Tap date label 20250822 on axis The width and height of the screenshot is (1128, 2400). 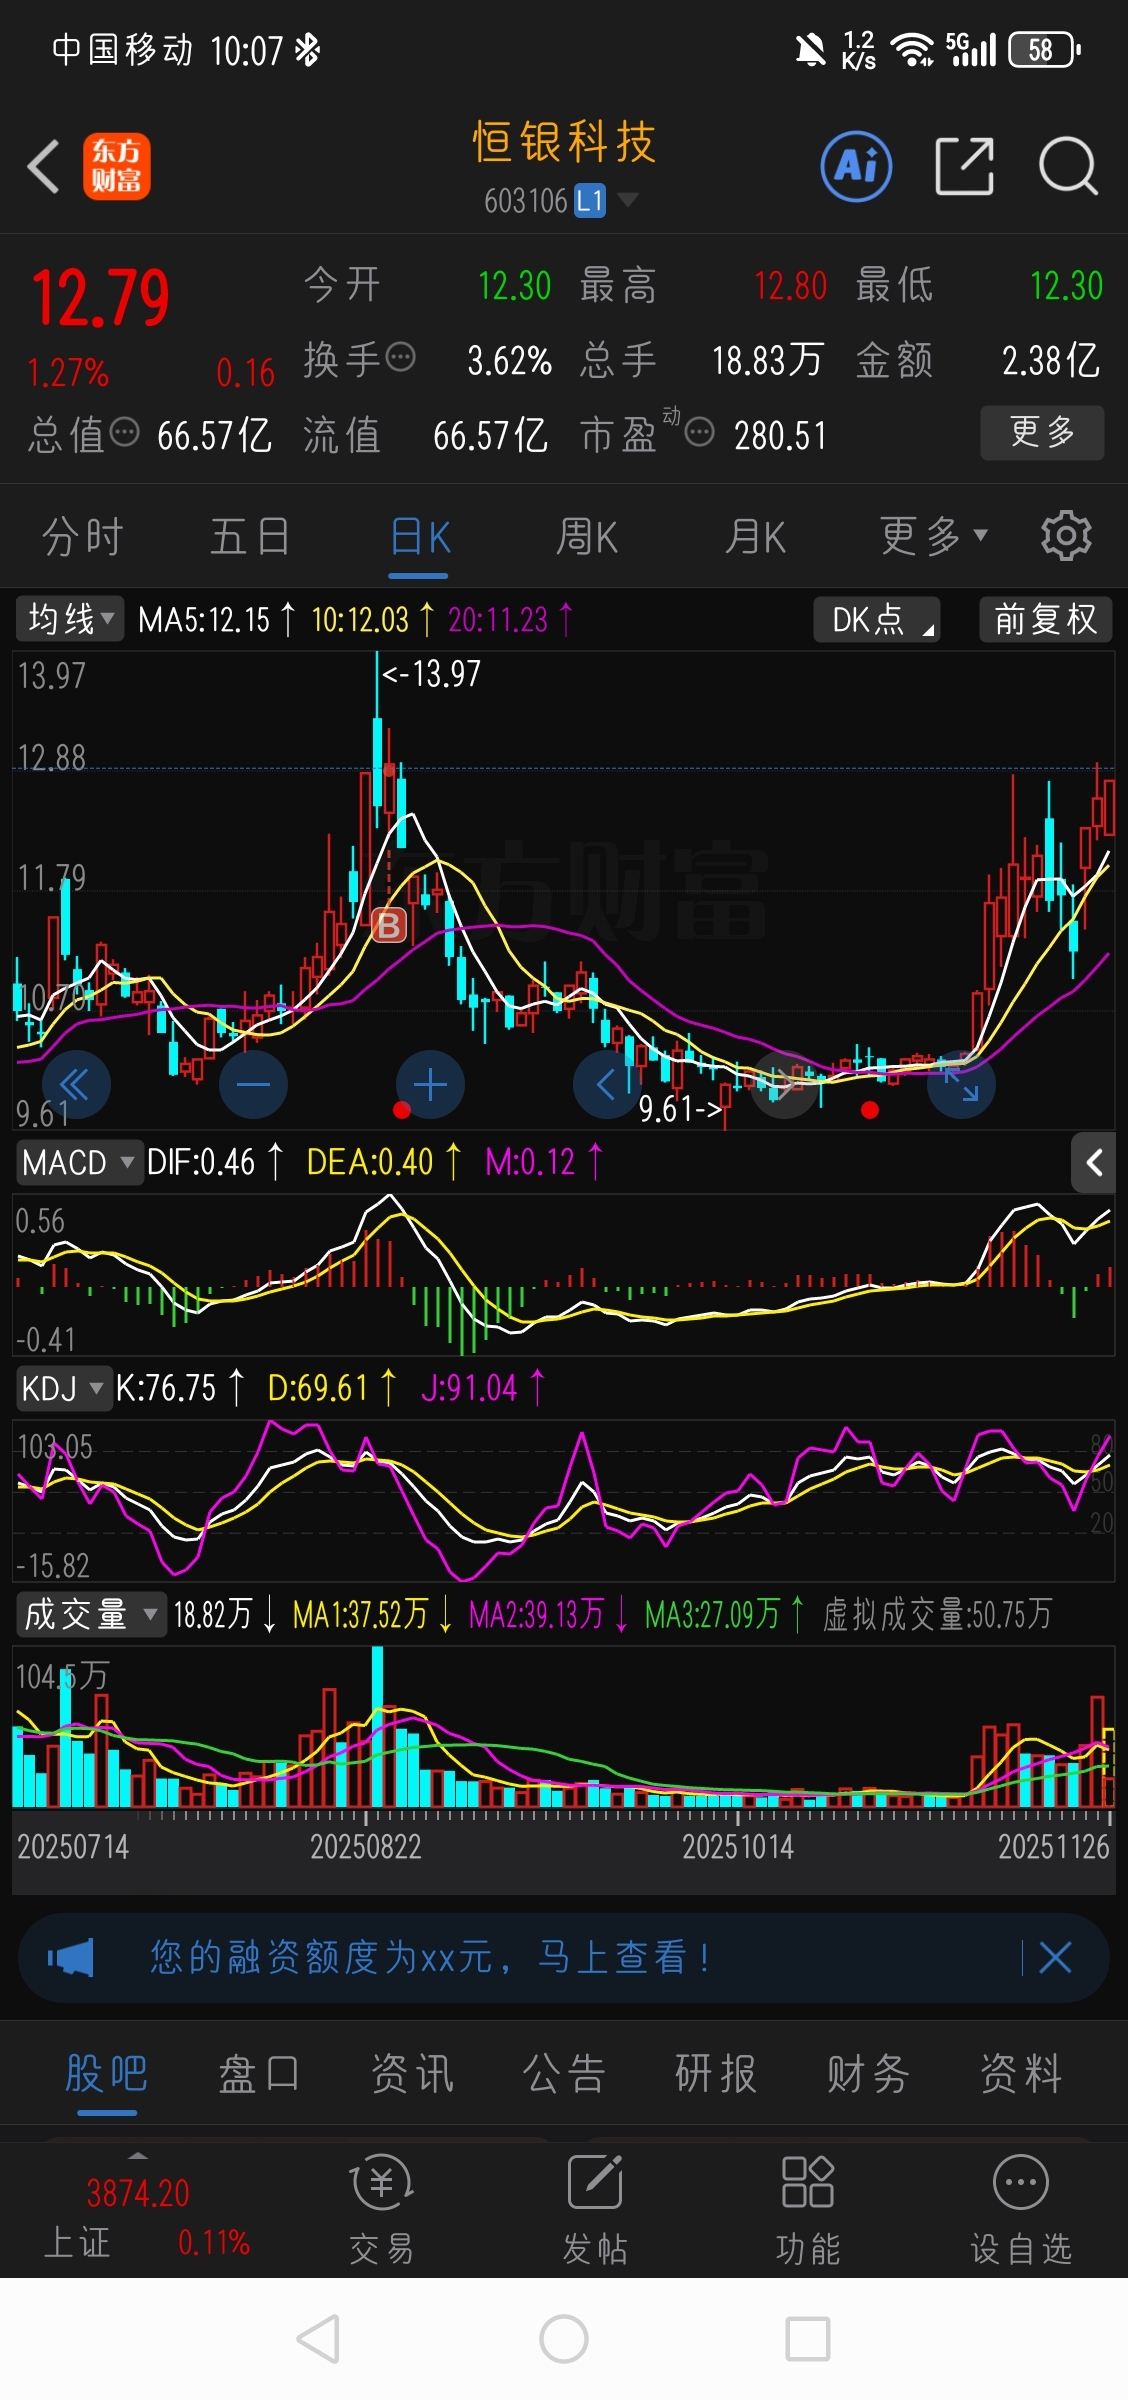366,1846
